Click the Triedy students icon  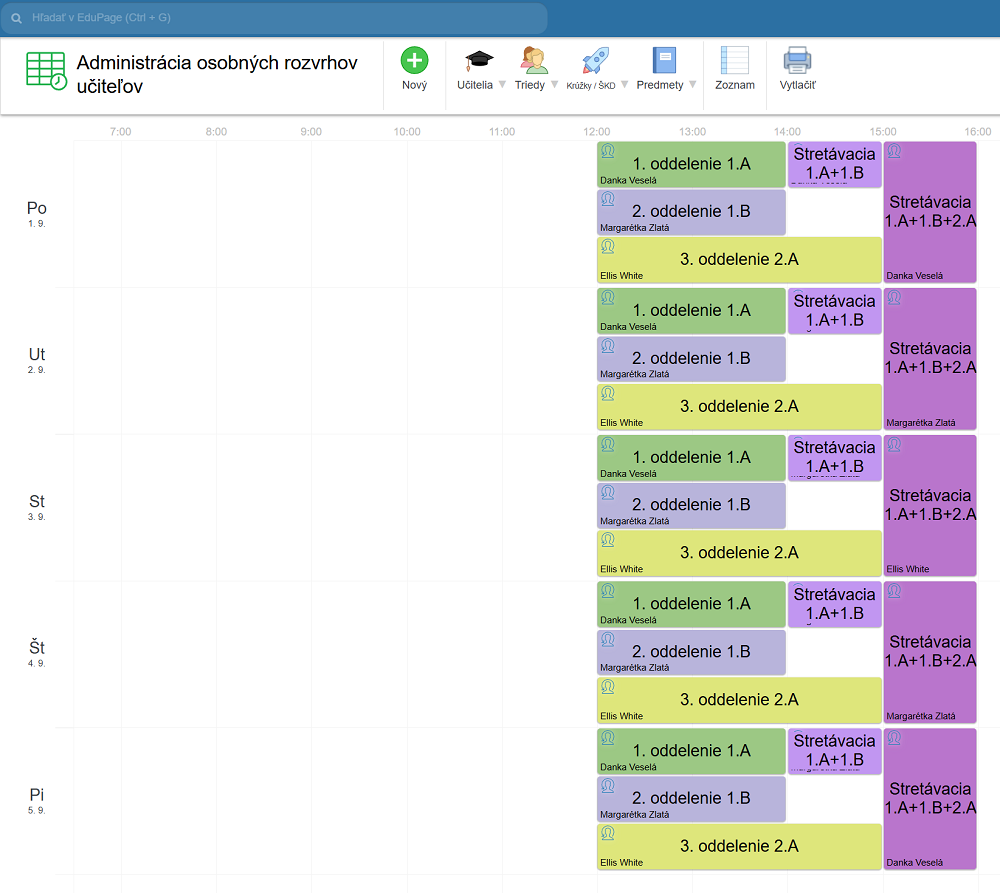[x=534, y=61]
